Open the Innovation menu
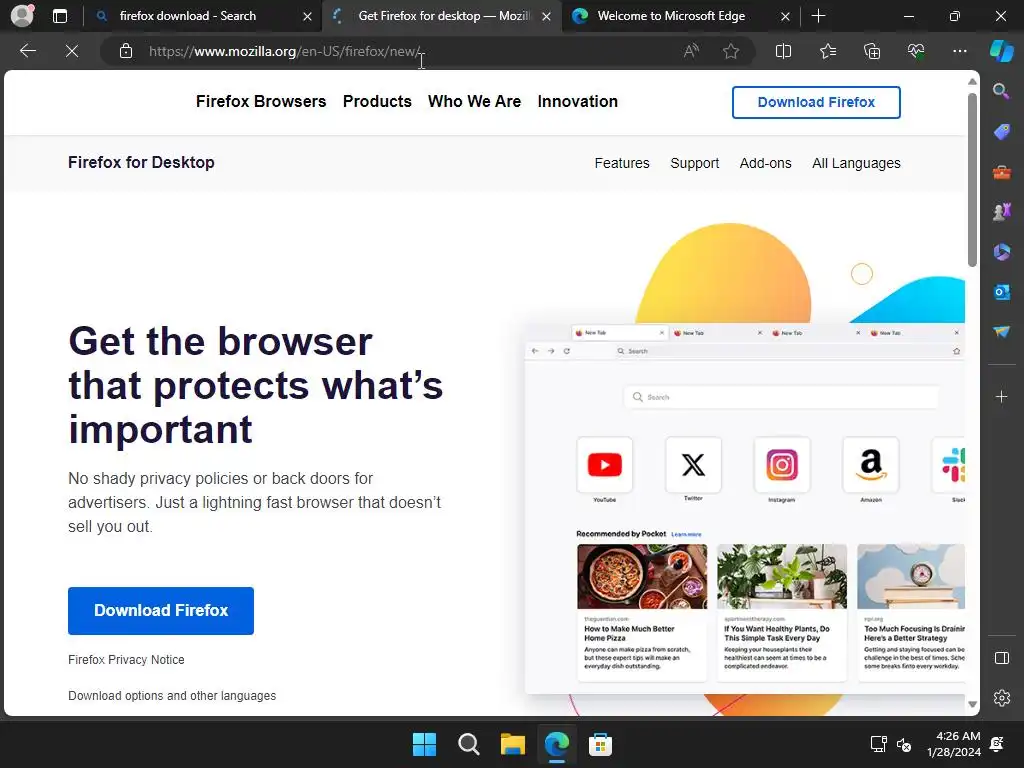The height and width of the screenshot is (768, 1024). 577,101
